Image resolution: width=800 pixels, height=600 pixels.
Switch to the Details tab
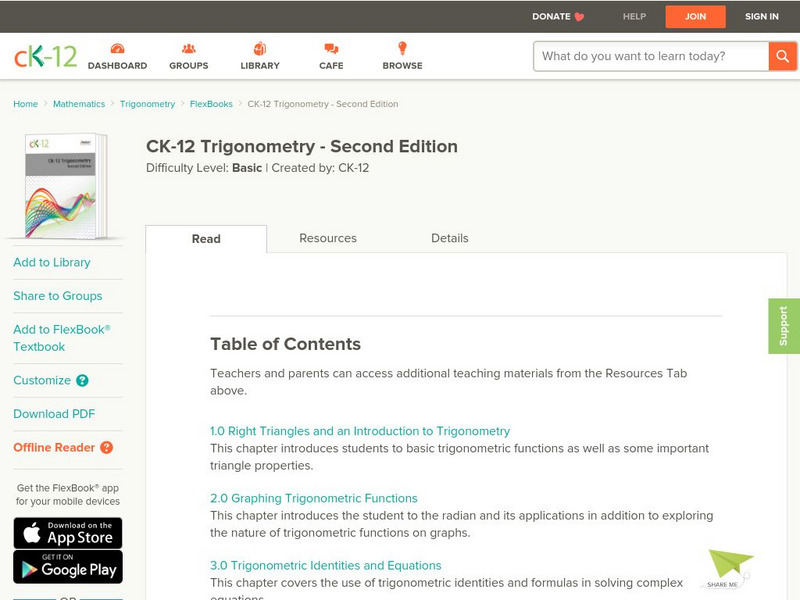(x=449, y=238)
